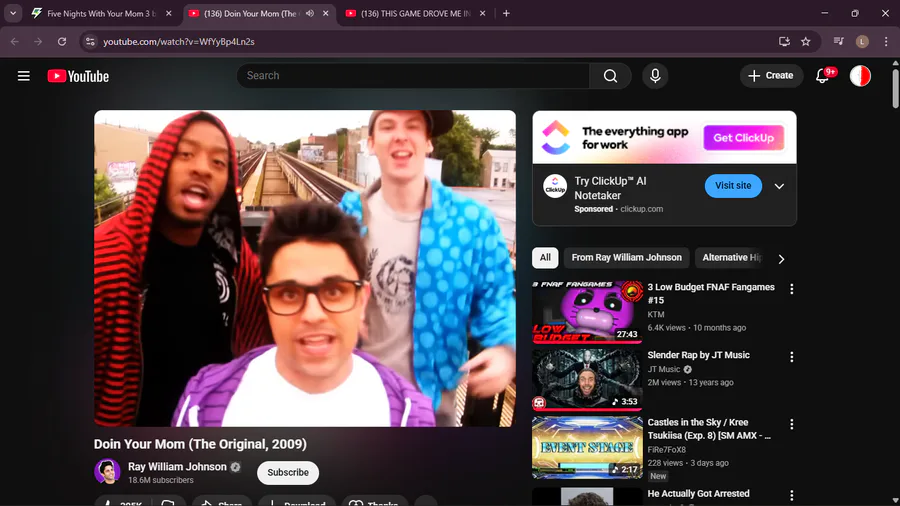The width and height of the screenshot is (900, 506).
Task: View site information icon in address bar
Action: click(x=90, y=41)
